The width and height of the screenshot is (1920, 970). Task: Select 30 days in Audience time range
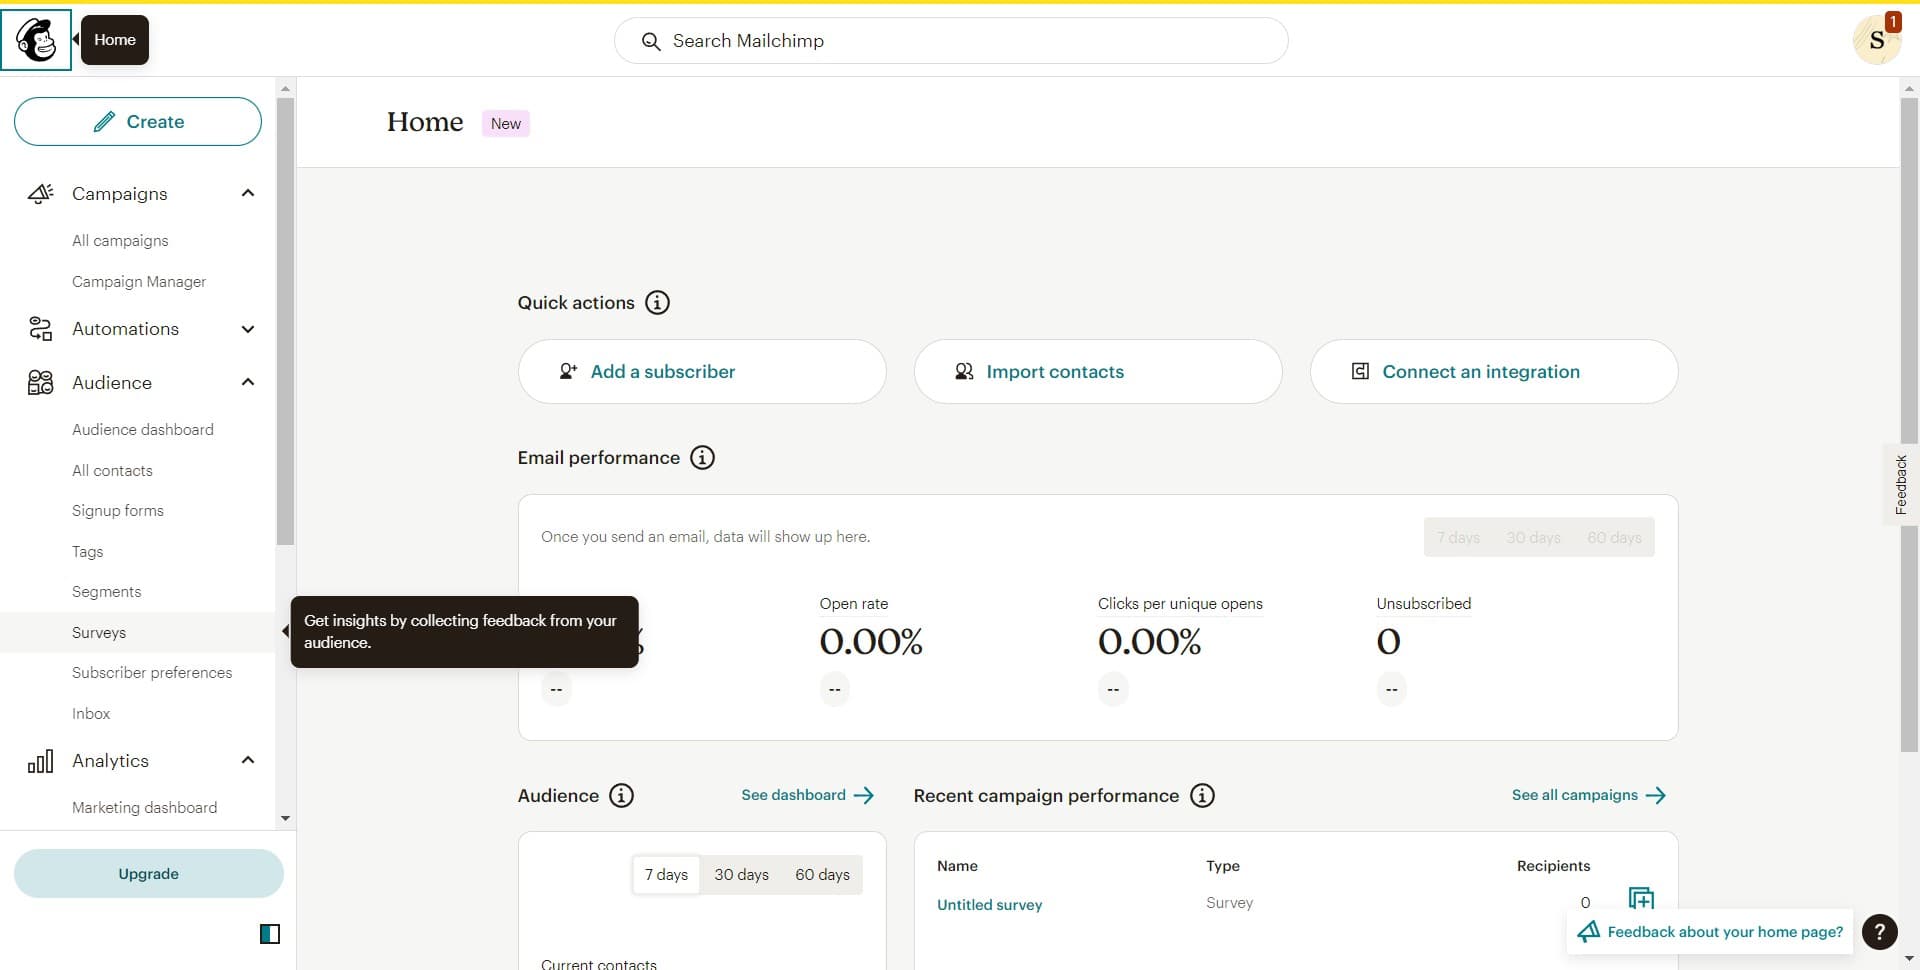pyautogui.click(x=742, y=873)
